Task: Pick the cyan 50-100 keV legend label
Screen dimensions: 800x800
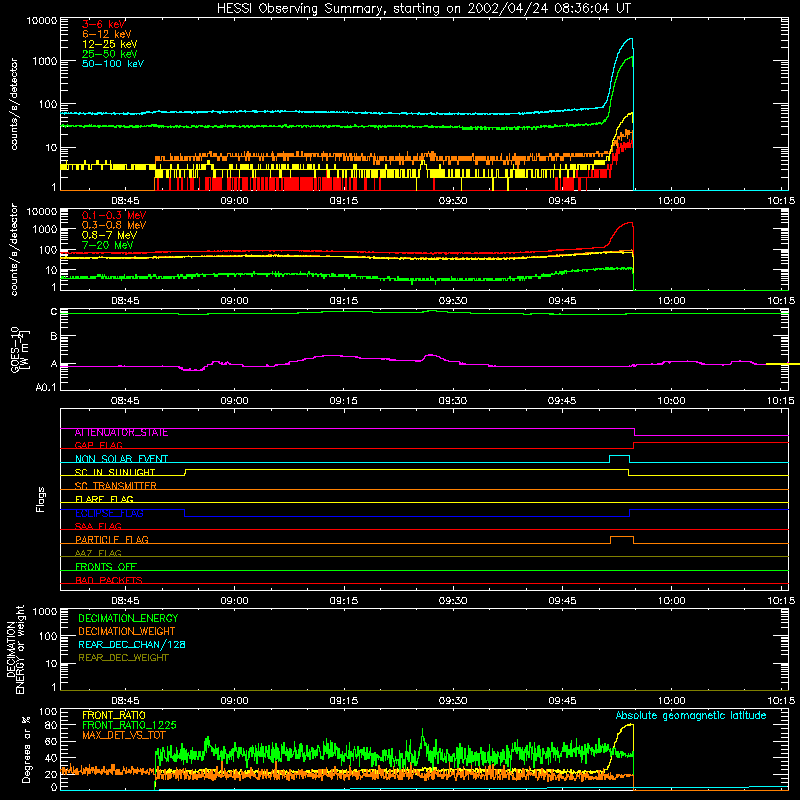Action: point(113,64)
